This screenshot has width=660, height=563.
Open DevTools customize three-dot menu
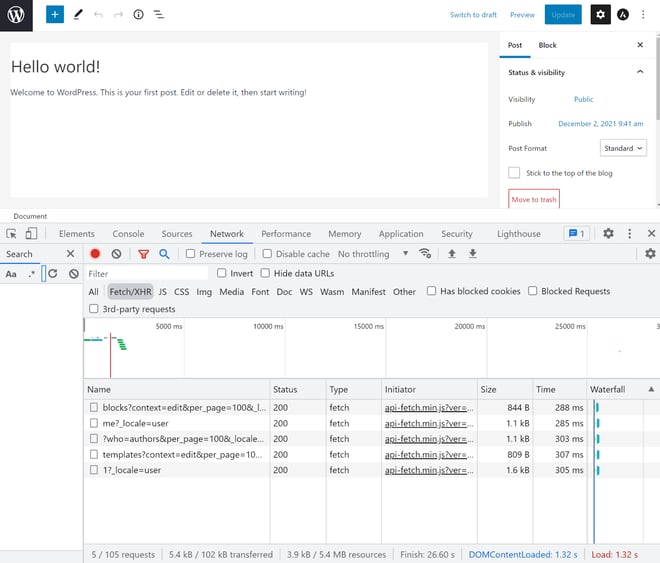click(x=630, y=233)
